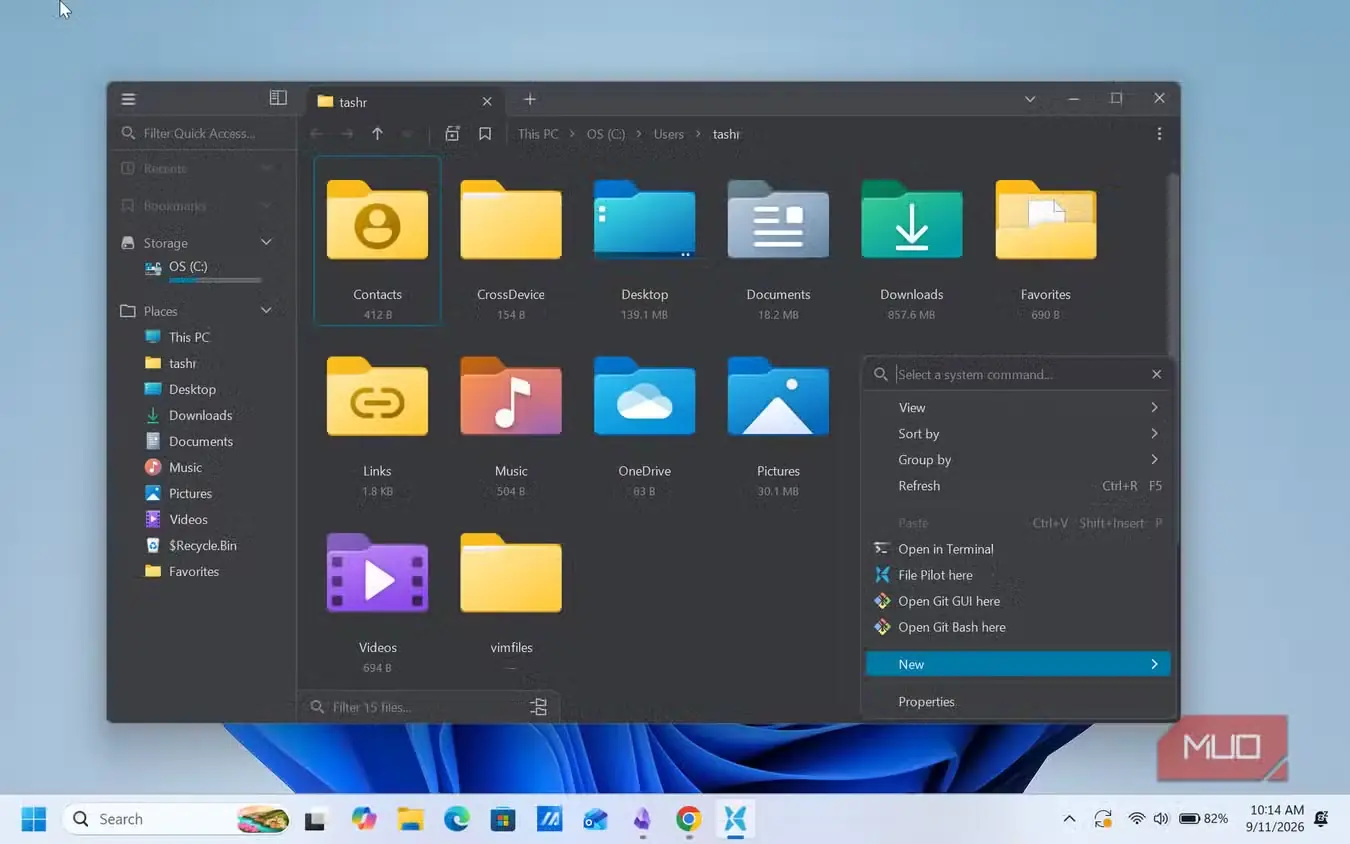Select the Pictures folder icon in grid
This screenshot has width=1350, height=844.
(778, 397)
